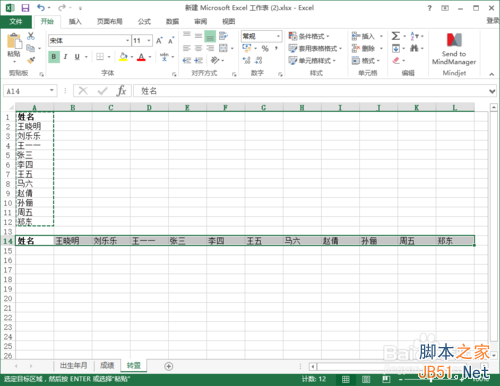Click the cell borders icon
The width and height of the screenshot is (500, 386).
click(x=100, y=57)
